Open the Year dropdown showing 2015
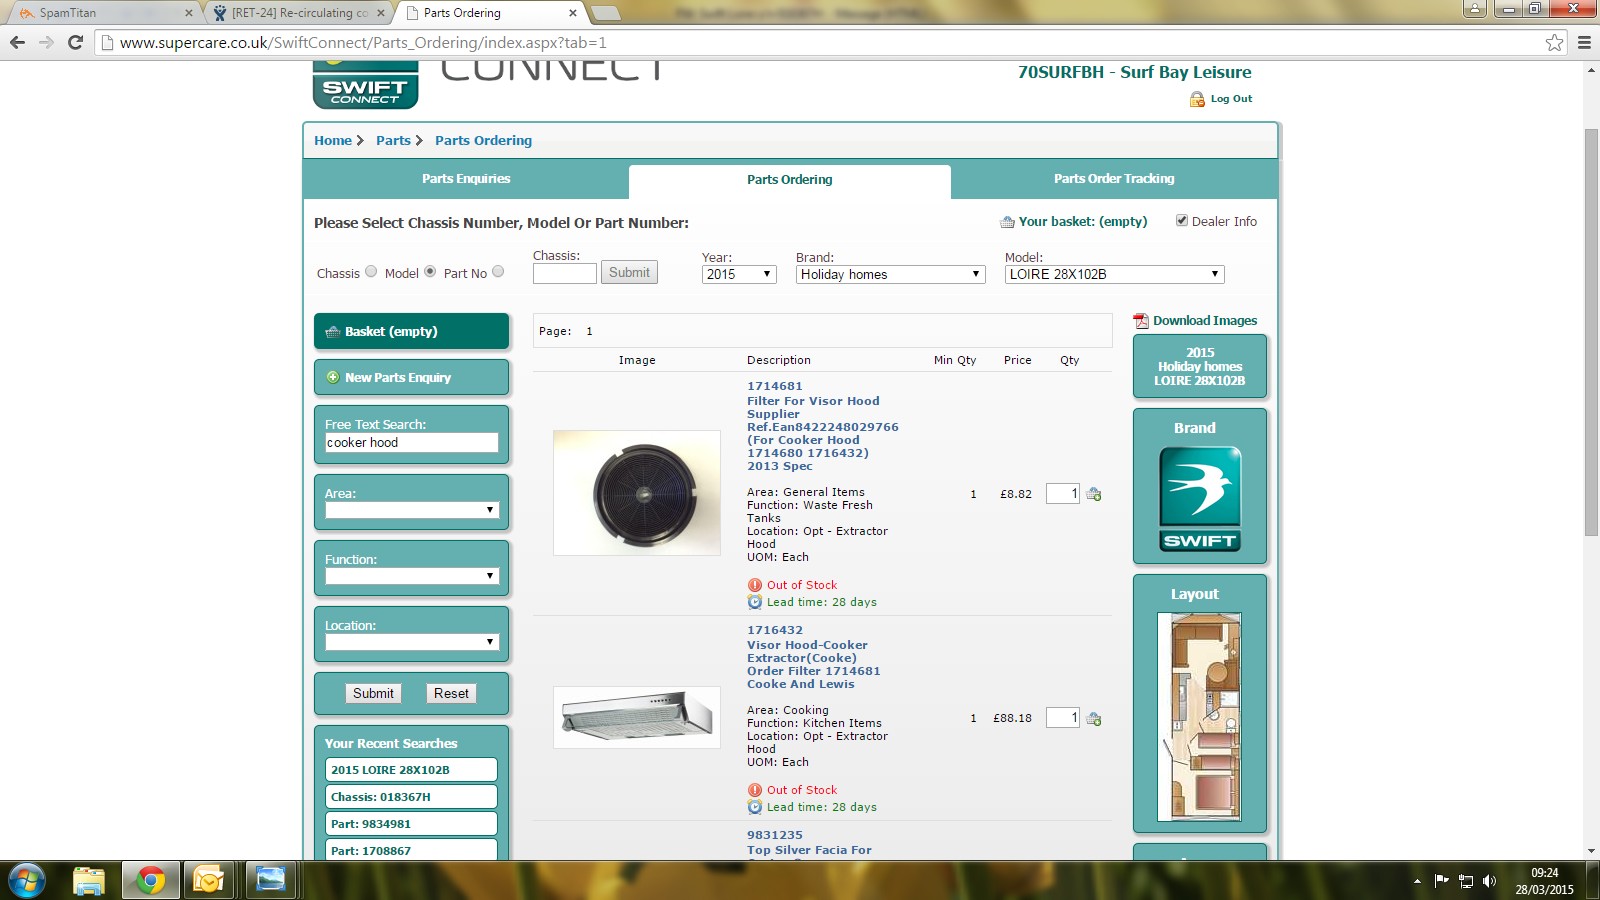The width and height of the screenshot is (1600, 900). [x=739, y=274]
